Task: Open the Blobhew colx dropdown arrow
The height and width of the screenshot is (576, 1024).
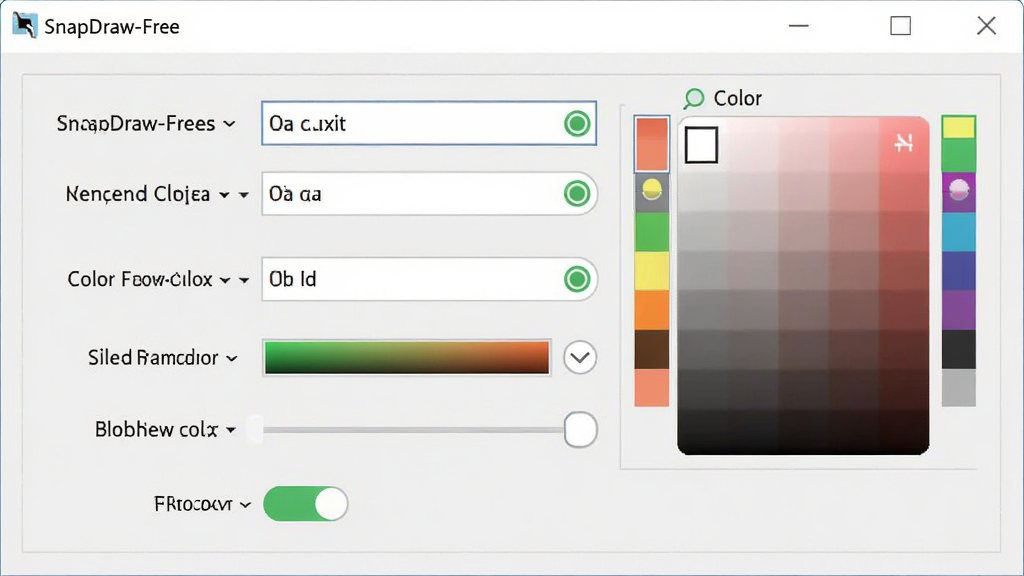Action: [x=231, y=430]
